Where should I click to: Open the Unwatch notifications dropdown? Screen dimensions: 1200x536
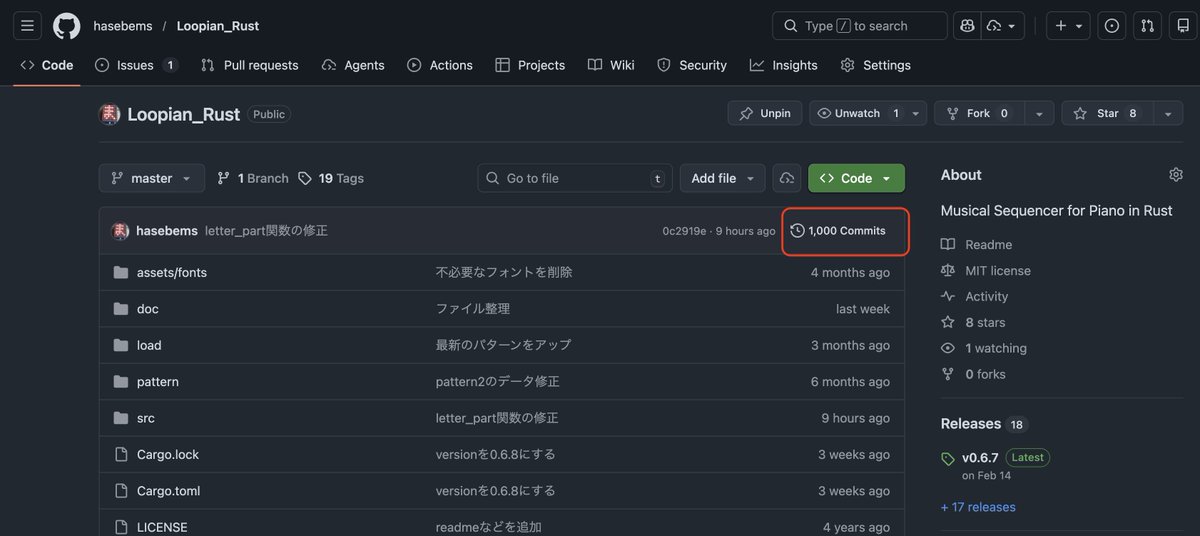pos(868,114)
